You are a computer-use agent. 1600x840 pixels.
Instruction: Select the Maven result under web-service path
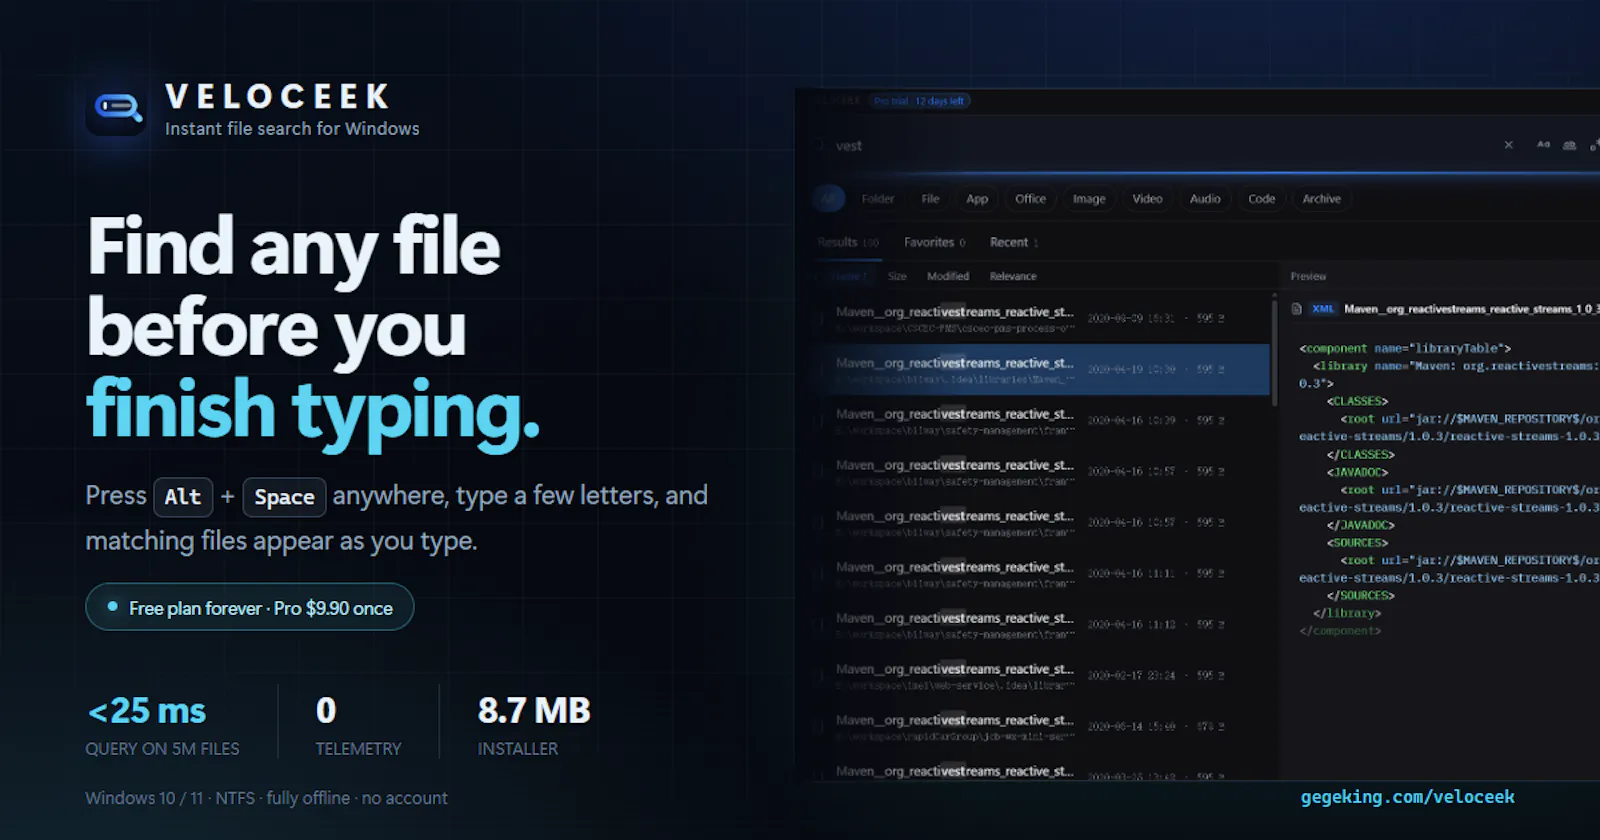[1040, 676]
